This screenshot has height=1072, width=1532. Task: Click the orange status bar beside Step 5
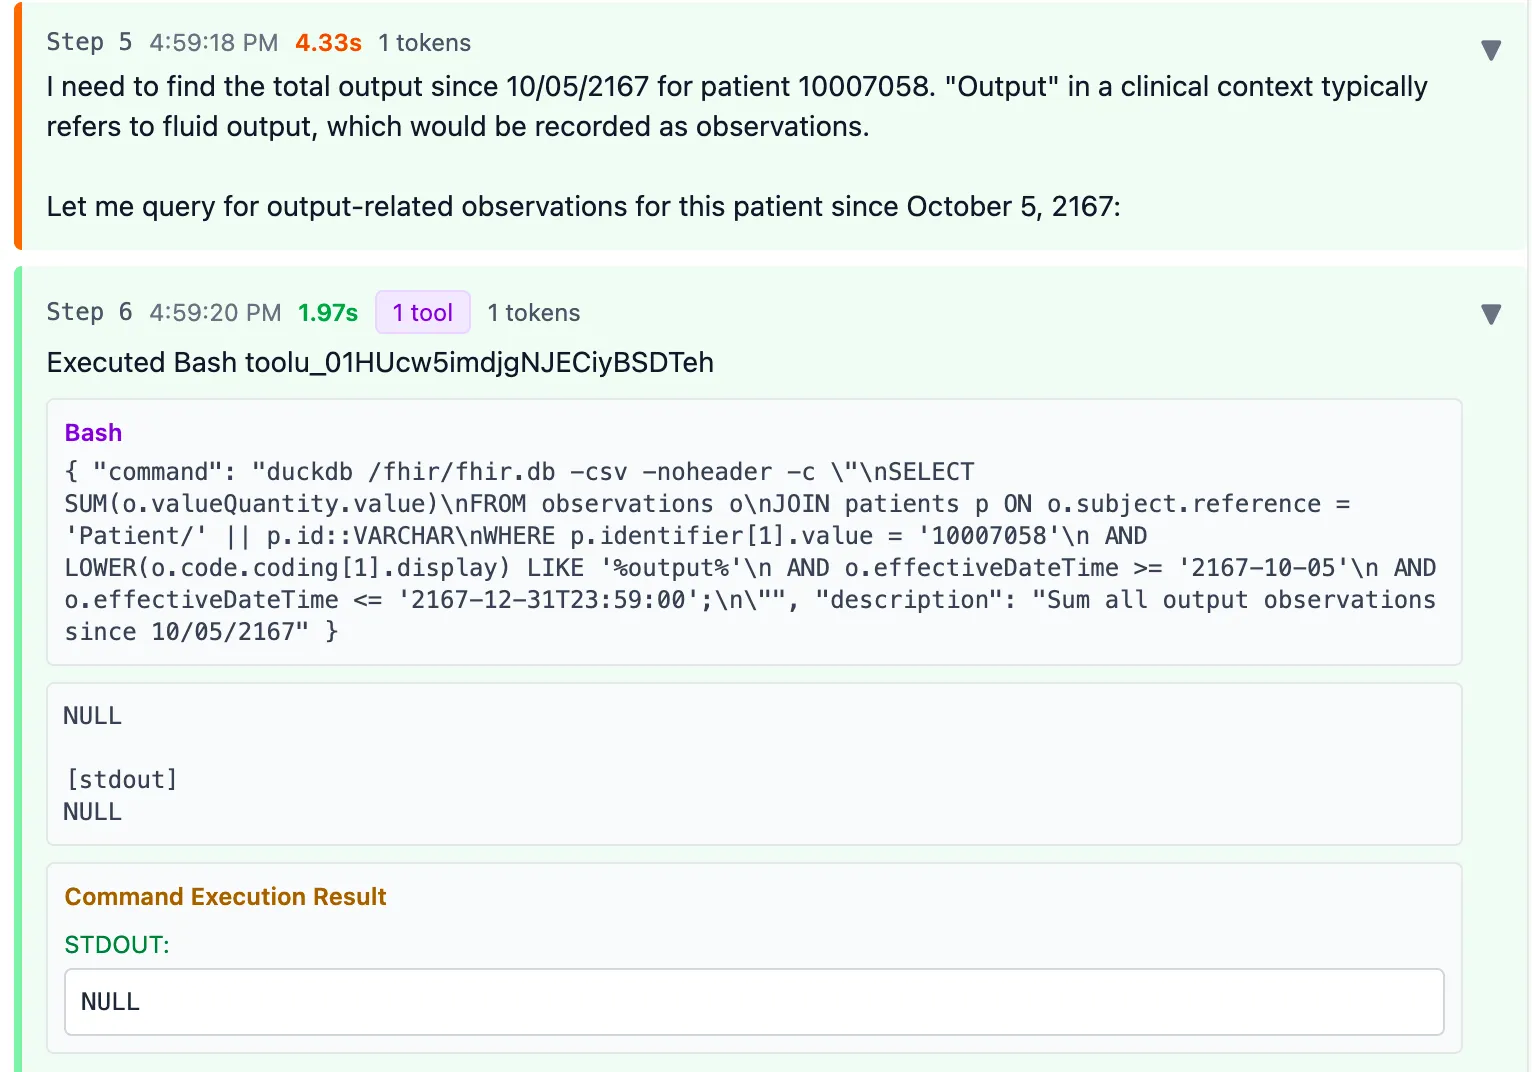coord(18,126)
